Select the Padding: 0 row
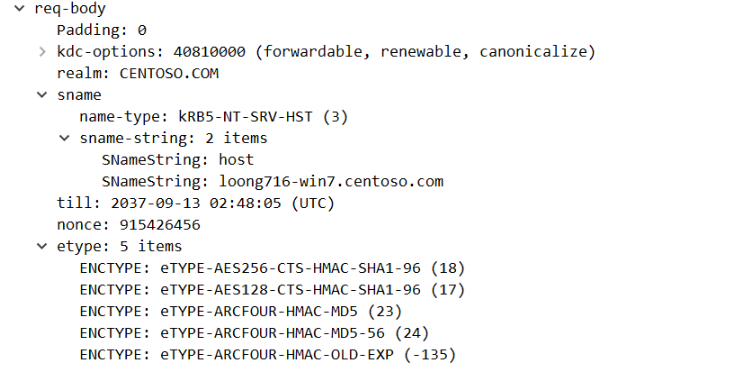The image size is (729, 372). point(102,30)
